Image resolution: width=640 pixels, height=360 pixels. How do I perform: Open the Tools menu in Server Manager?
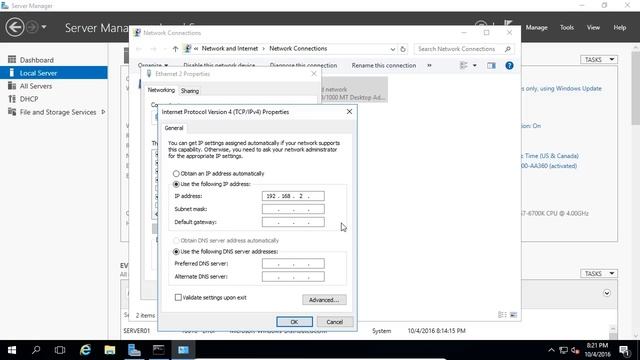(567, 27)
